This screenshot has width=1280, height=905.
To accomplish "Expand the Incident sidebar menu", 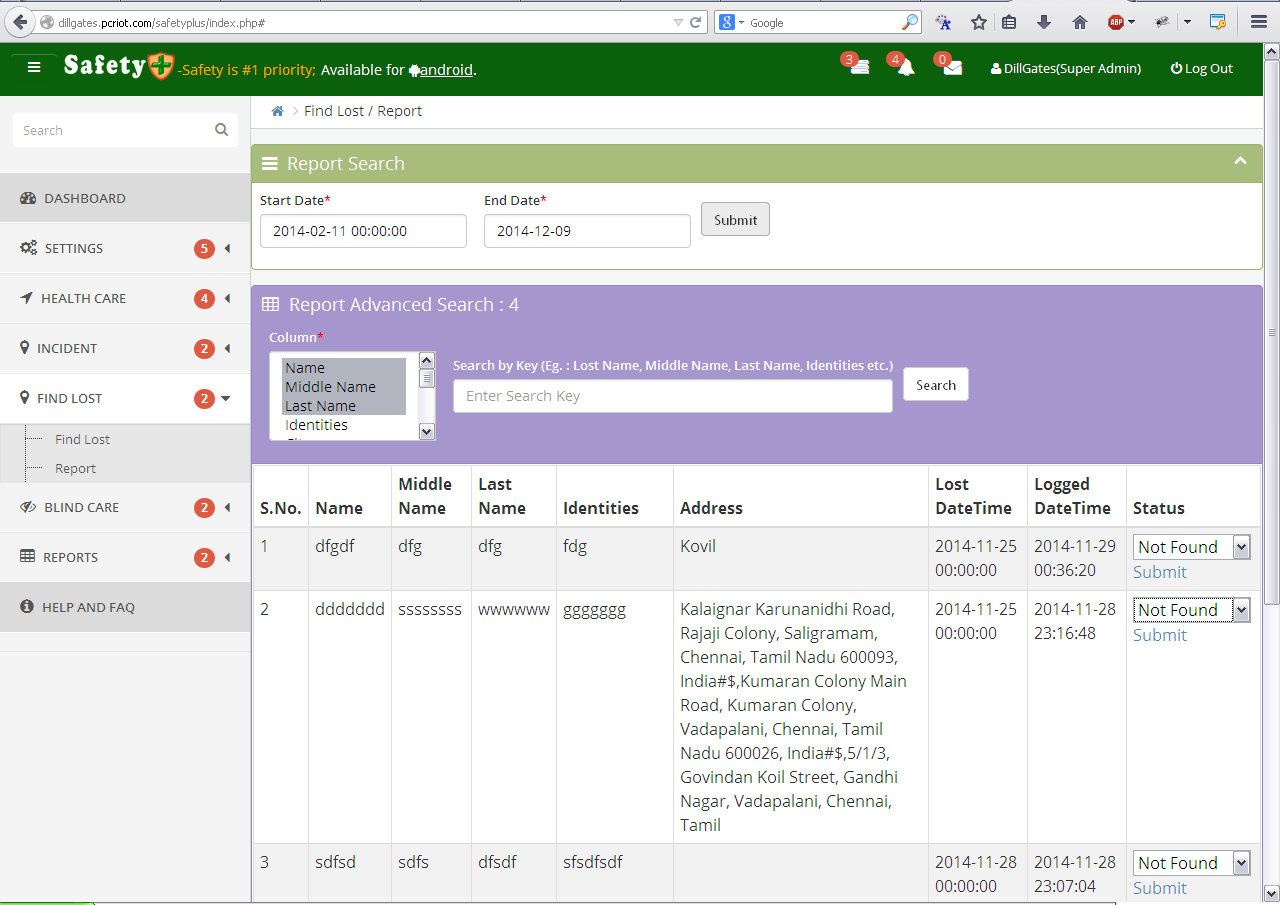I will 125,348.
